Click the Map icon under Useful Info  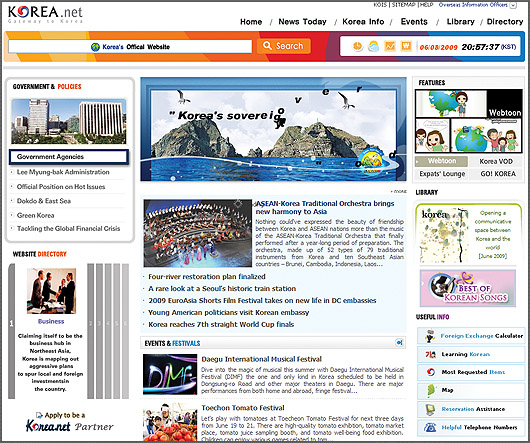430,390
